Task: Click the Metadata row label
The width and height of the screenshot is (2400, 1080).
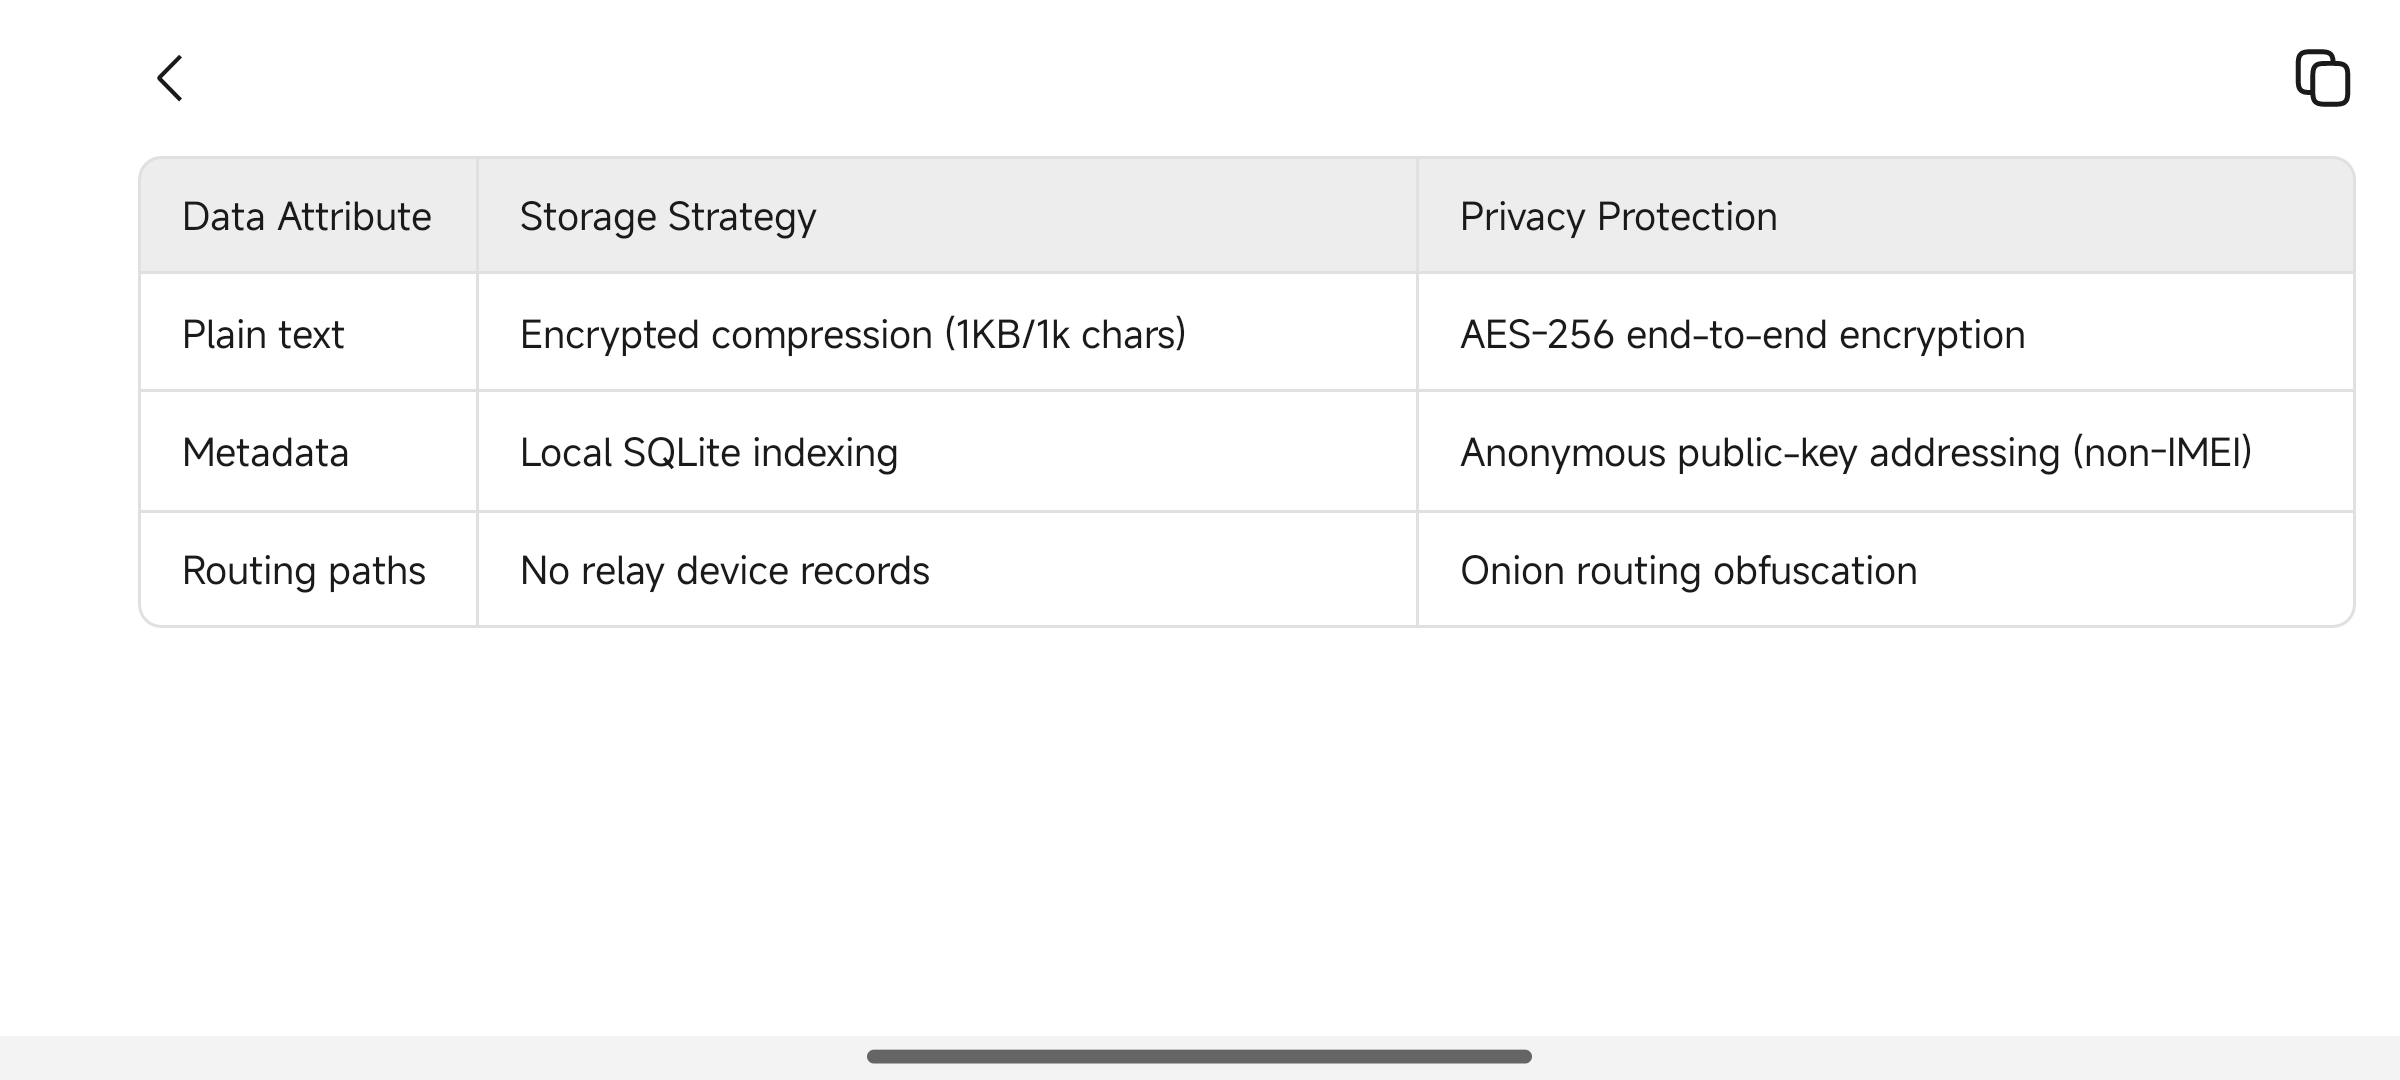Action: (x=266, y=452)
